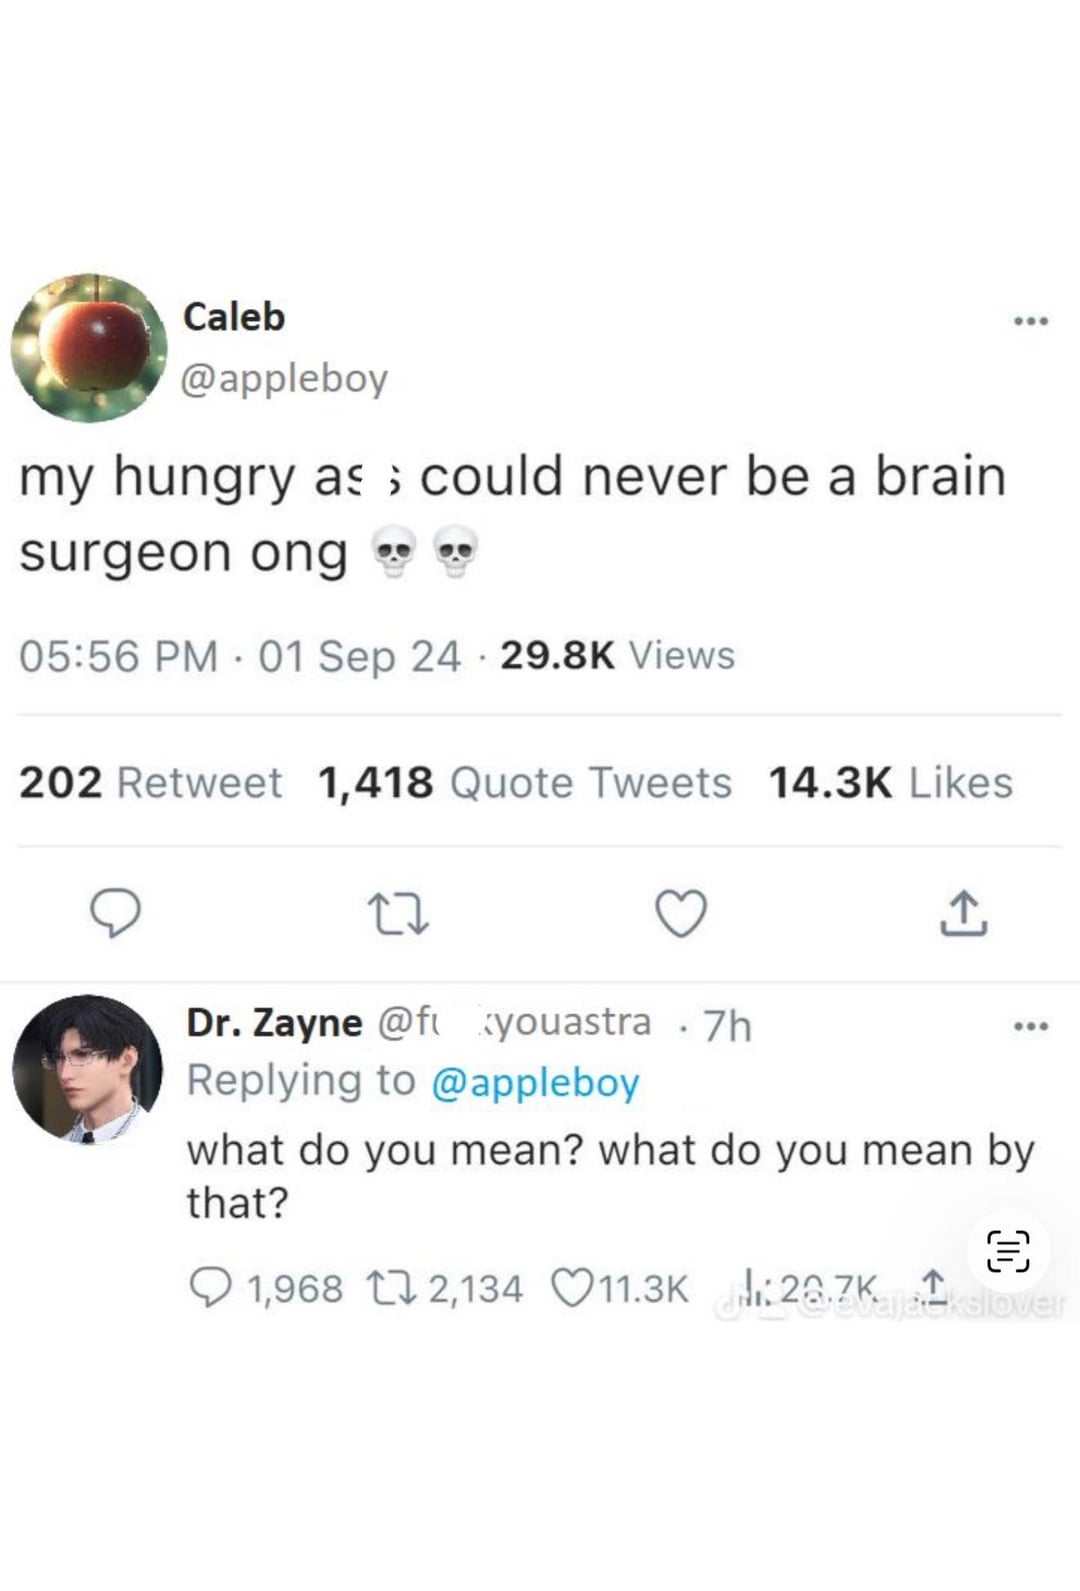View the 14.3K Likes list

[x=890, y=782]
